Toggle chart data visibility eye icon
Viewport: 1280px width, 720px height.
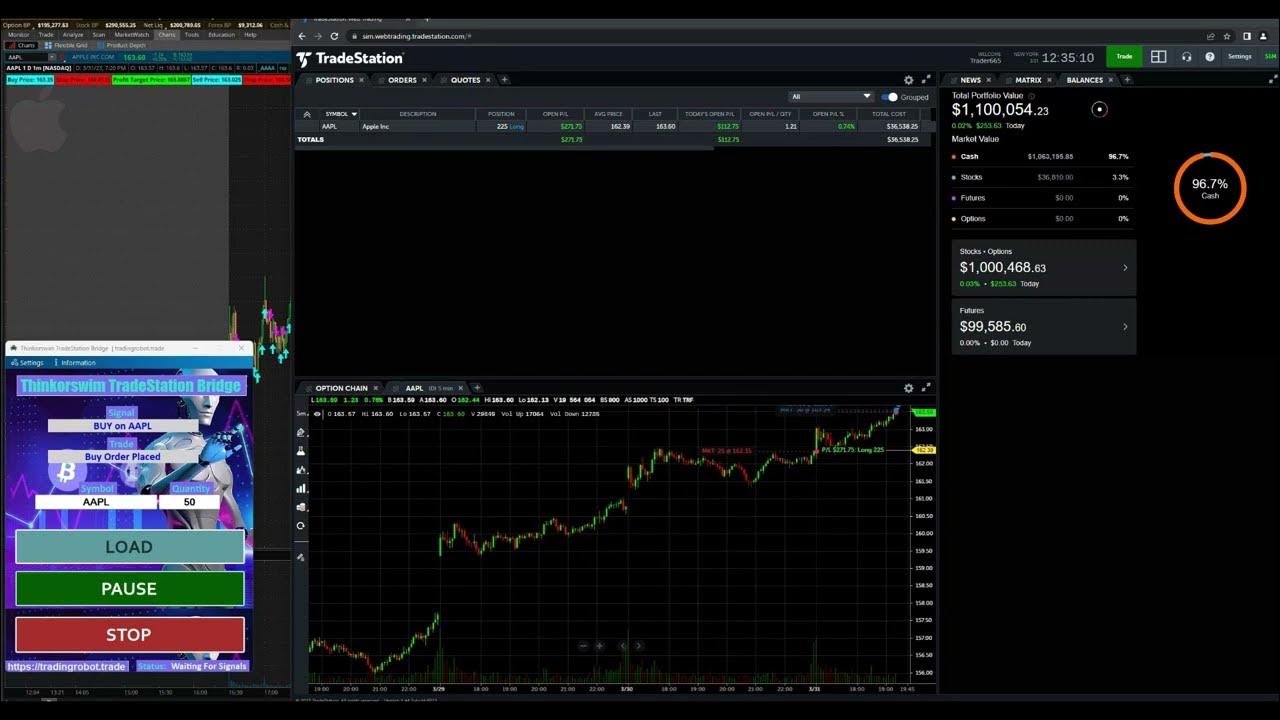click(x=318, y=414)
